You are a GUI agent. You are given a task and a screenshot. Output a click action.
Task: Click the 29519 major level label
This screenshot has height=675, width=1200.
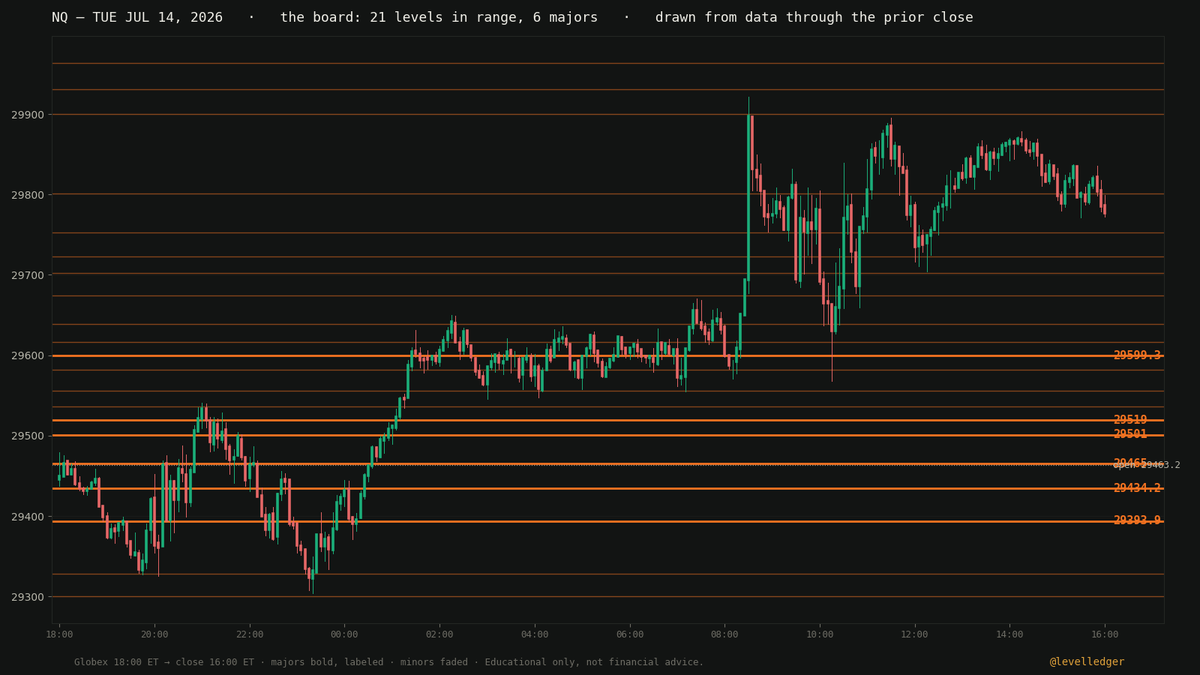coord(1130,420)
